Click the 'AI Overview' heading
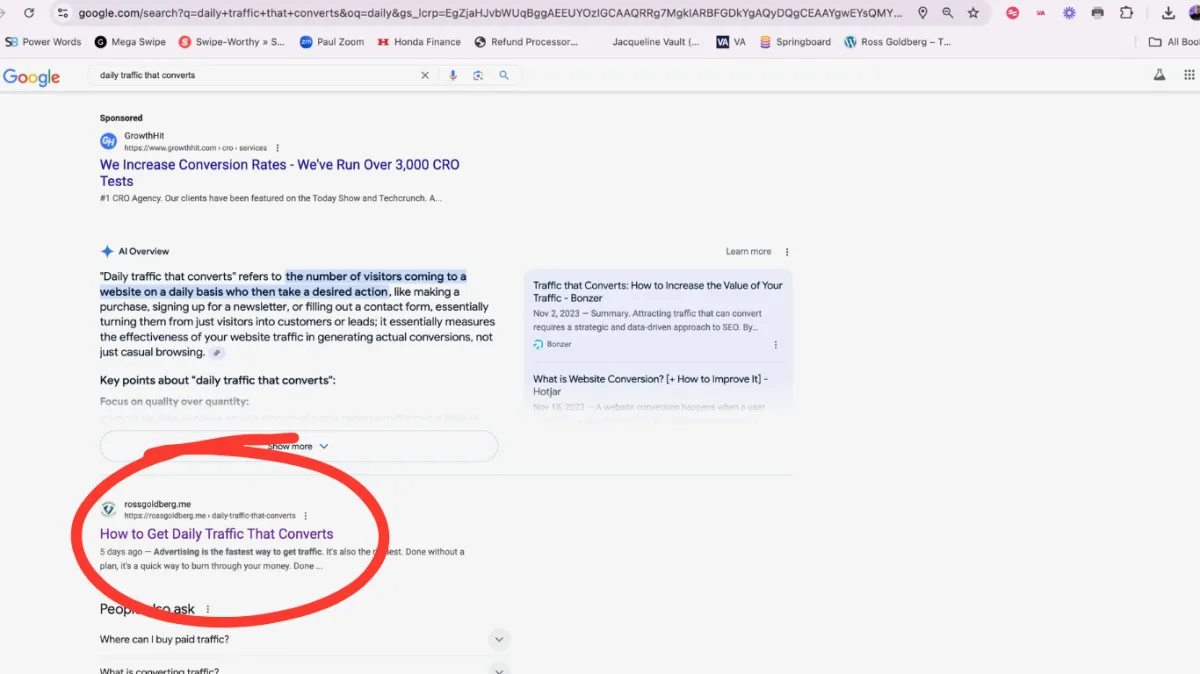 point(144,252)
